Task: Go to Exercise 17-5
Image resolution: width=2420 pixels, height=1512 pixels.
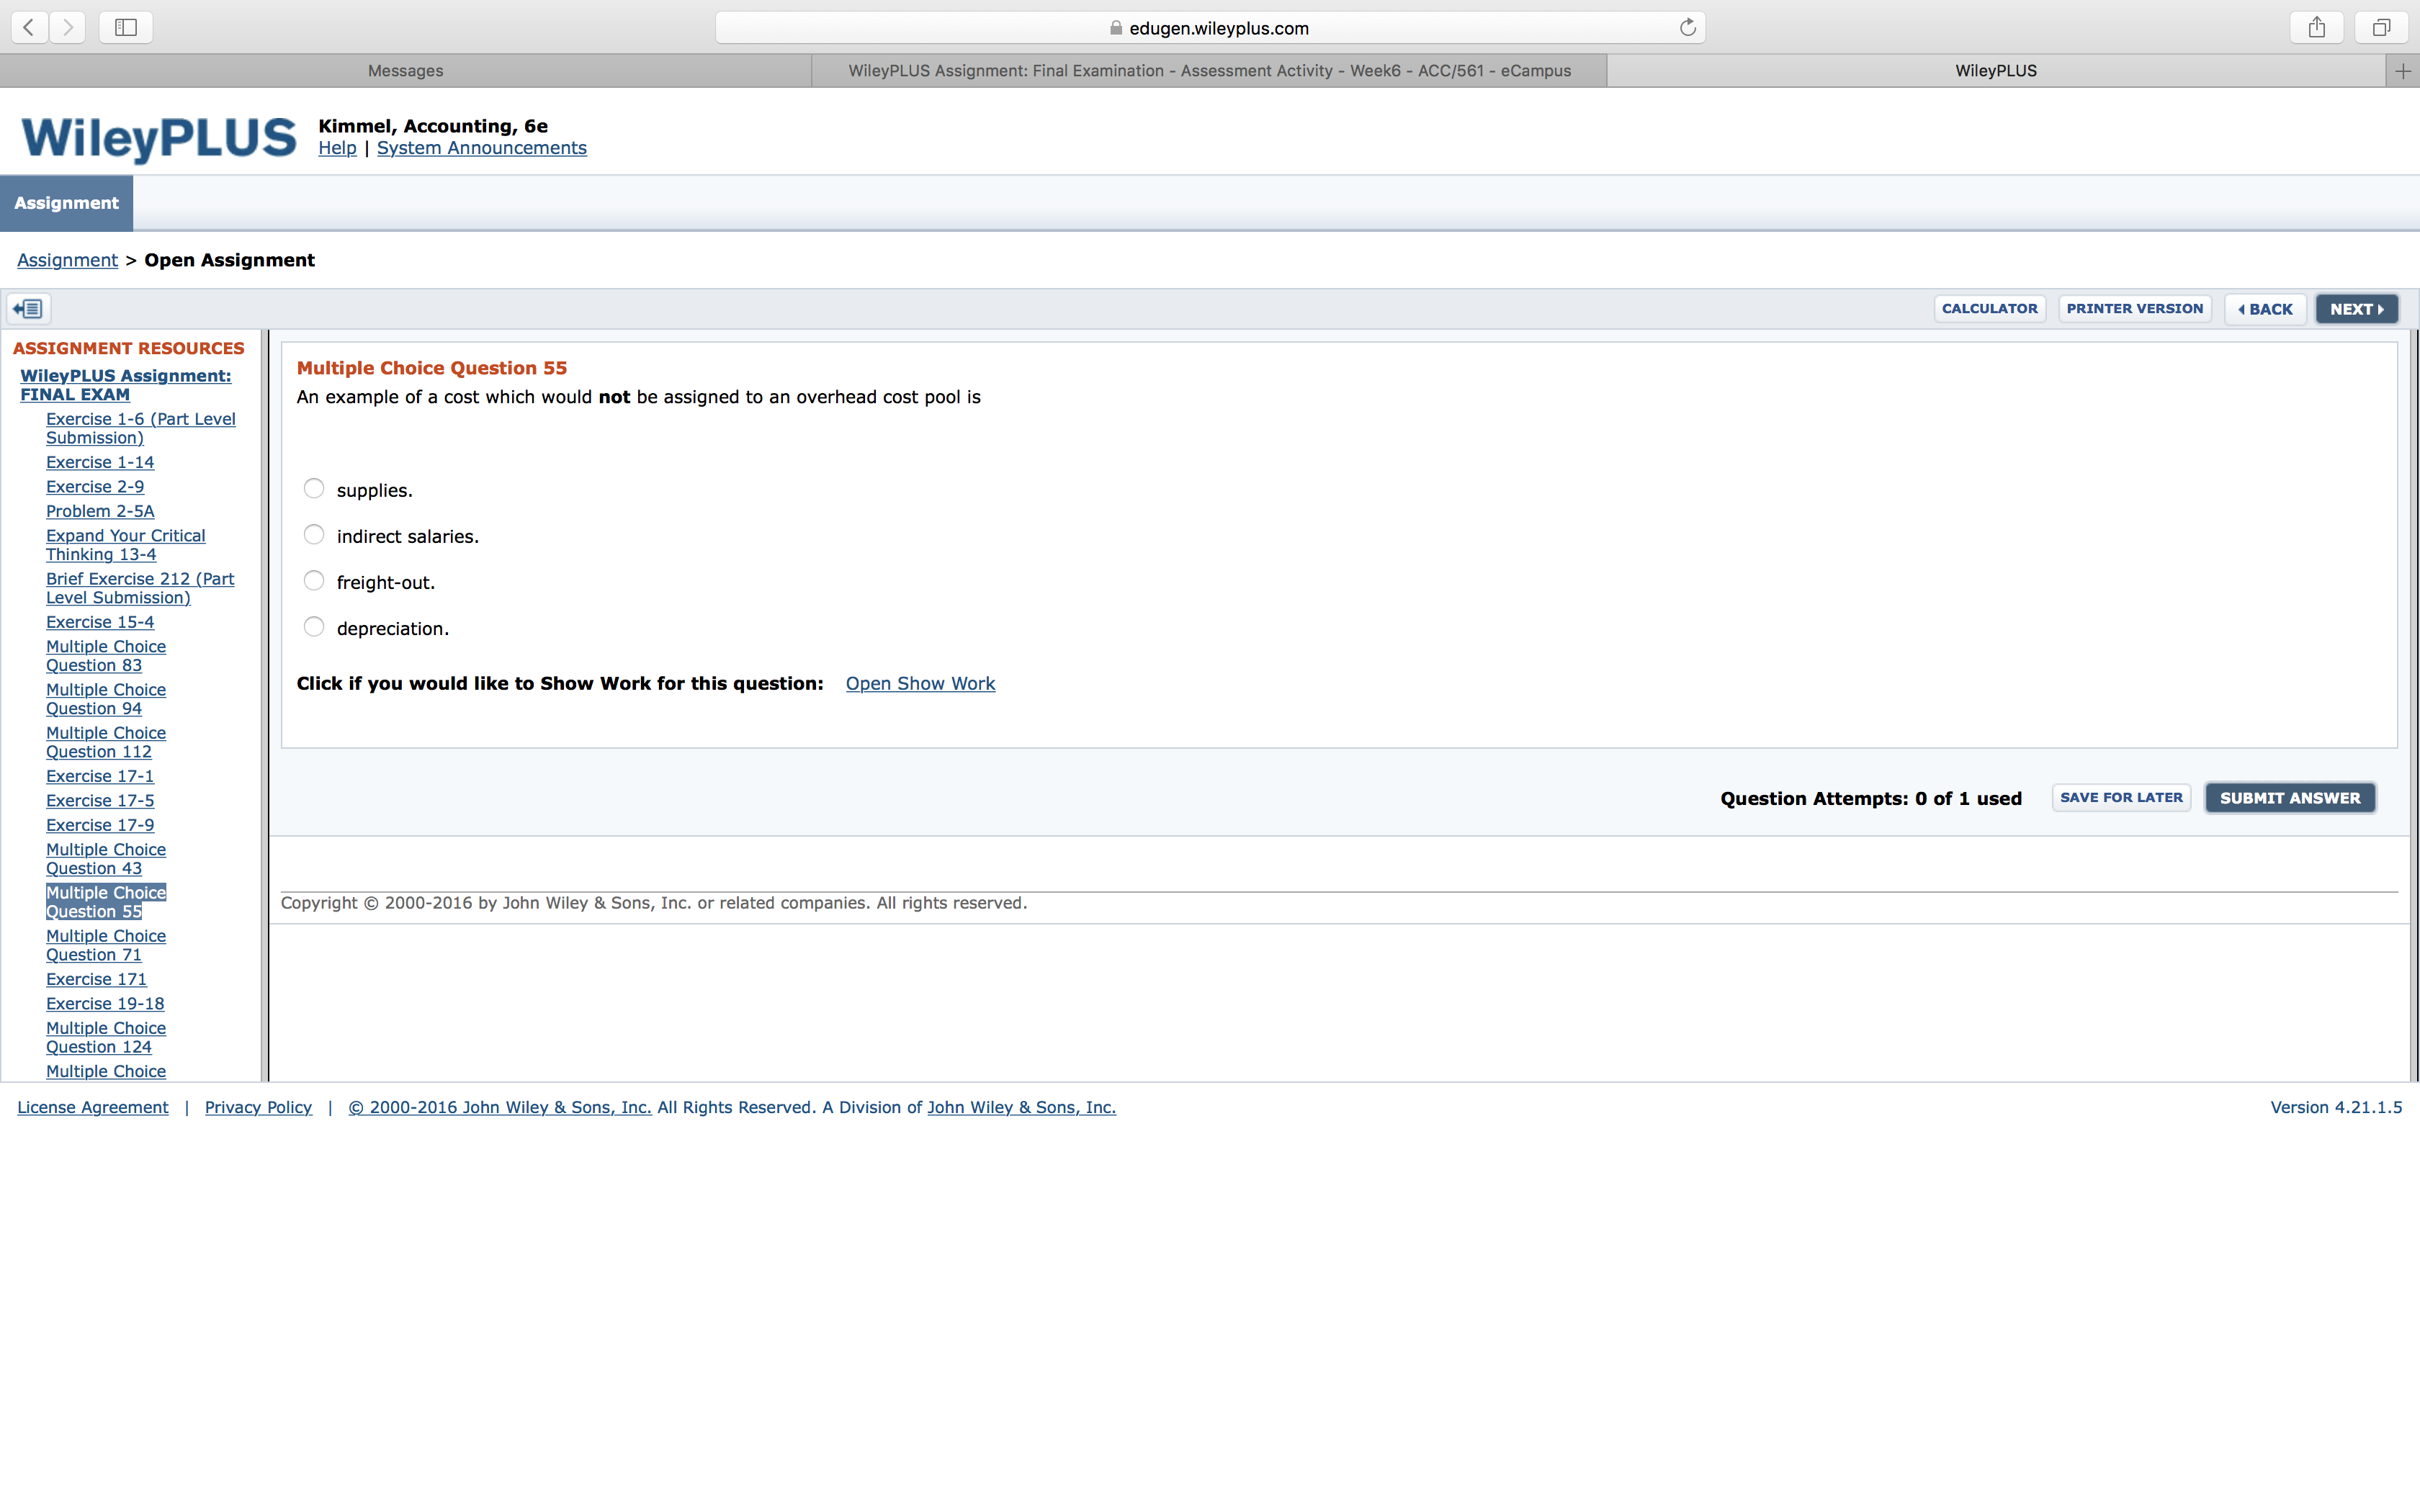Action: pyautogui.click(x=100, y=801)
